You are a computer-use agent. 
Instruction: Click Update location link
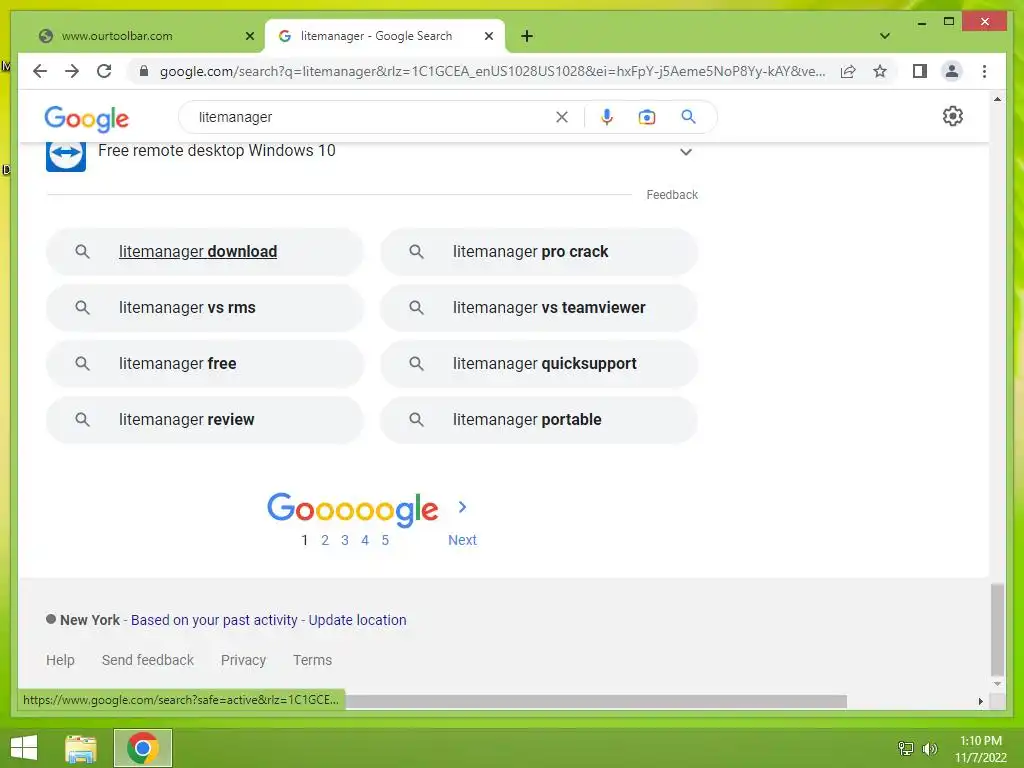pyautogui.click(x=357, y=620)
